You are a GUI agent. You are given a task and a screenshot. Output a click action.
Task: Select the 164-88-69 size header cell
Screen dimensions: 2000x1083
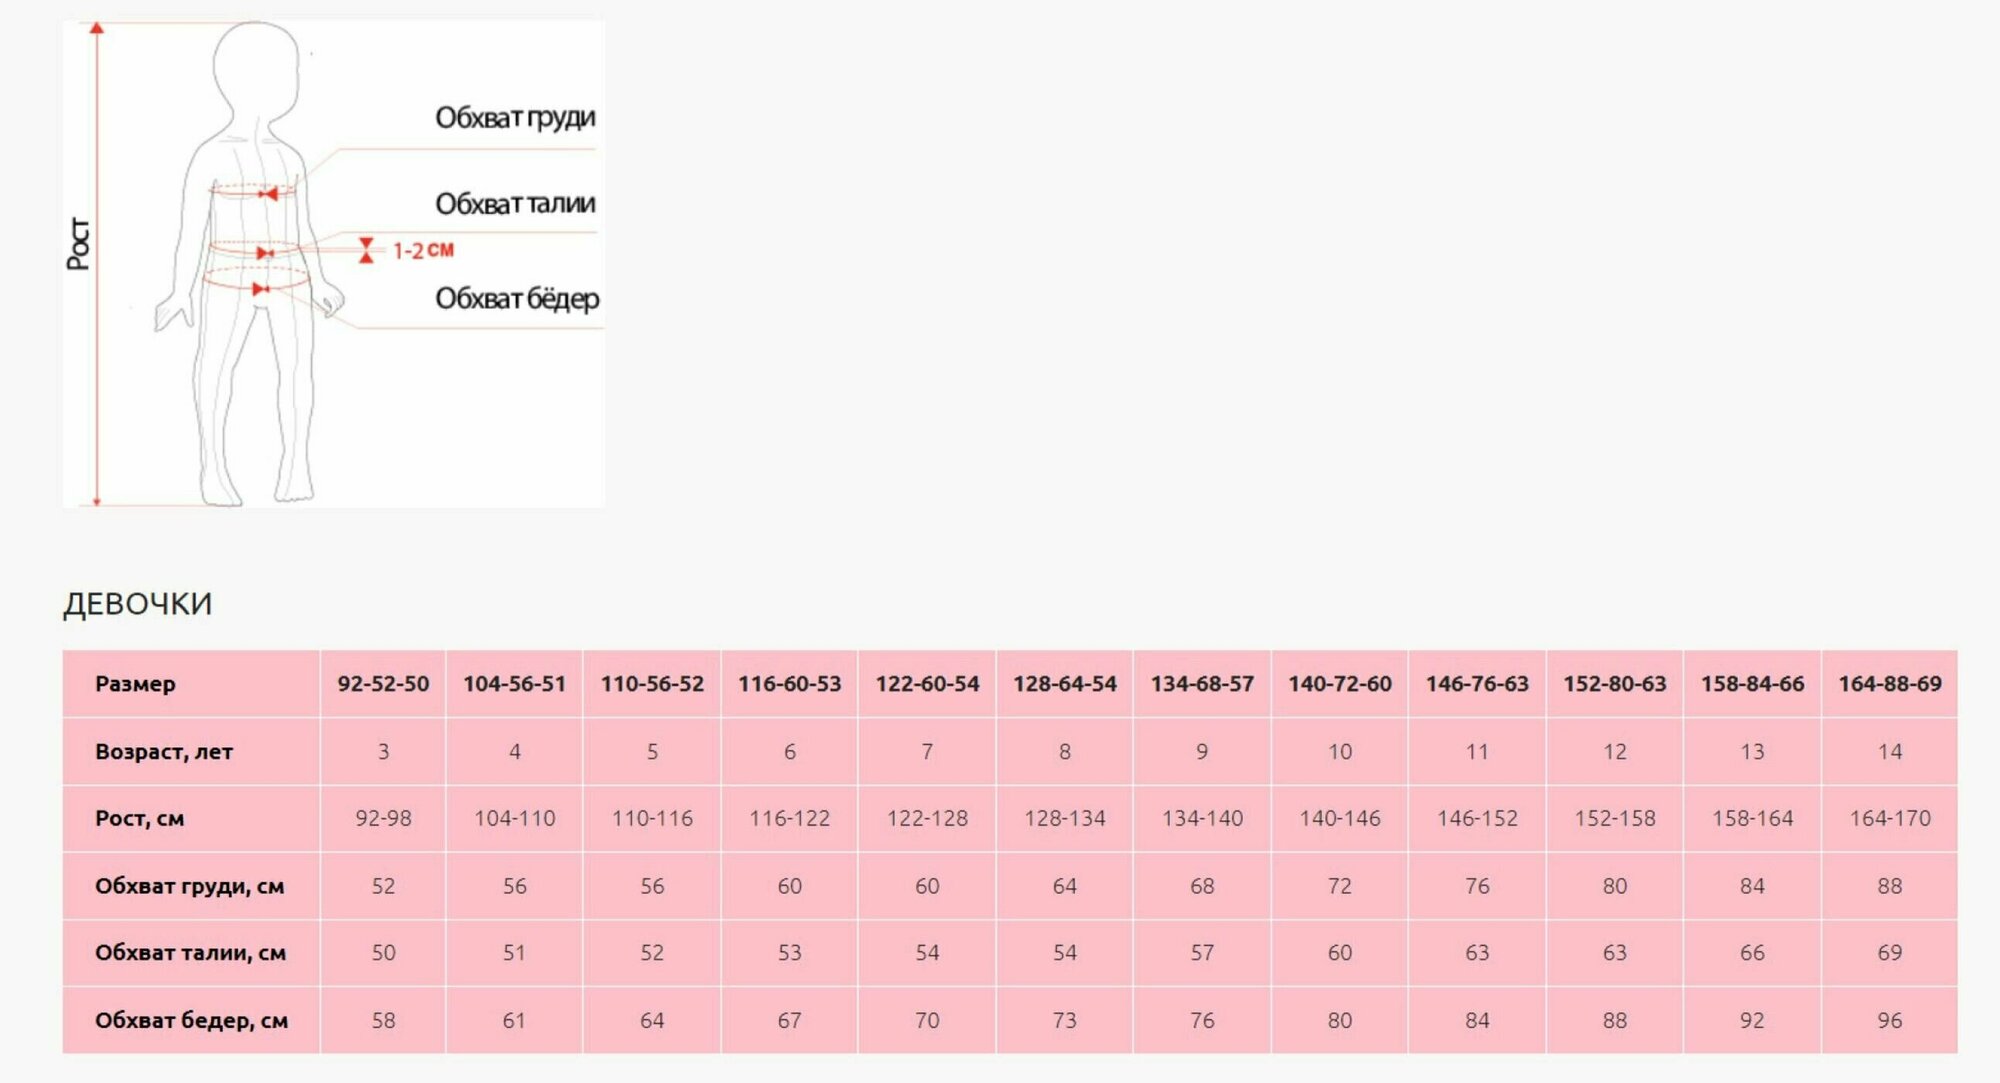click(x=1889, y=684)
